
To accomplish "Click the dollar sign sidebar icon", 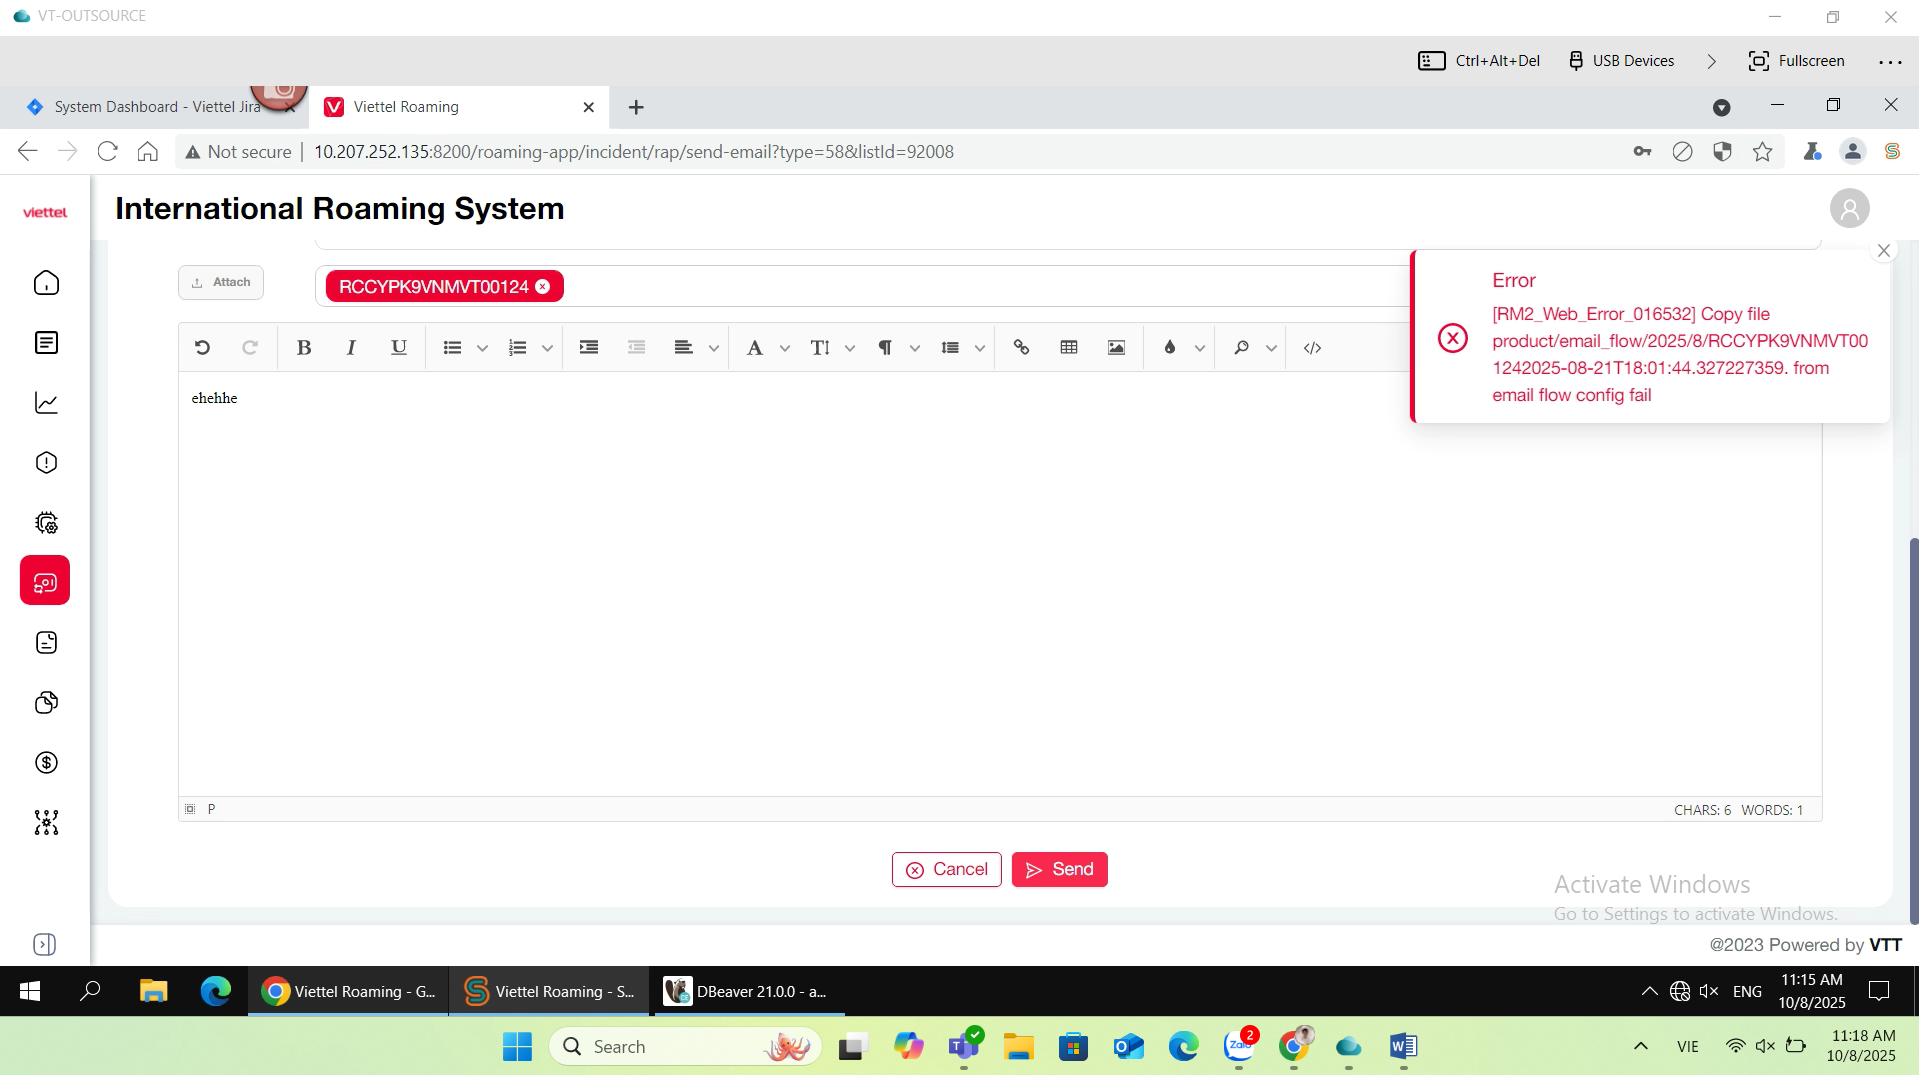I will pos(46,763).
